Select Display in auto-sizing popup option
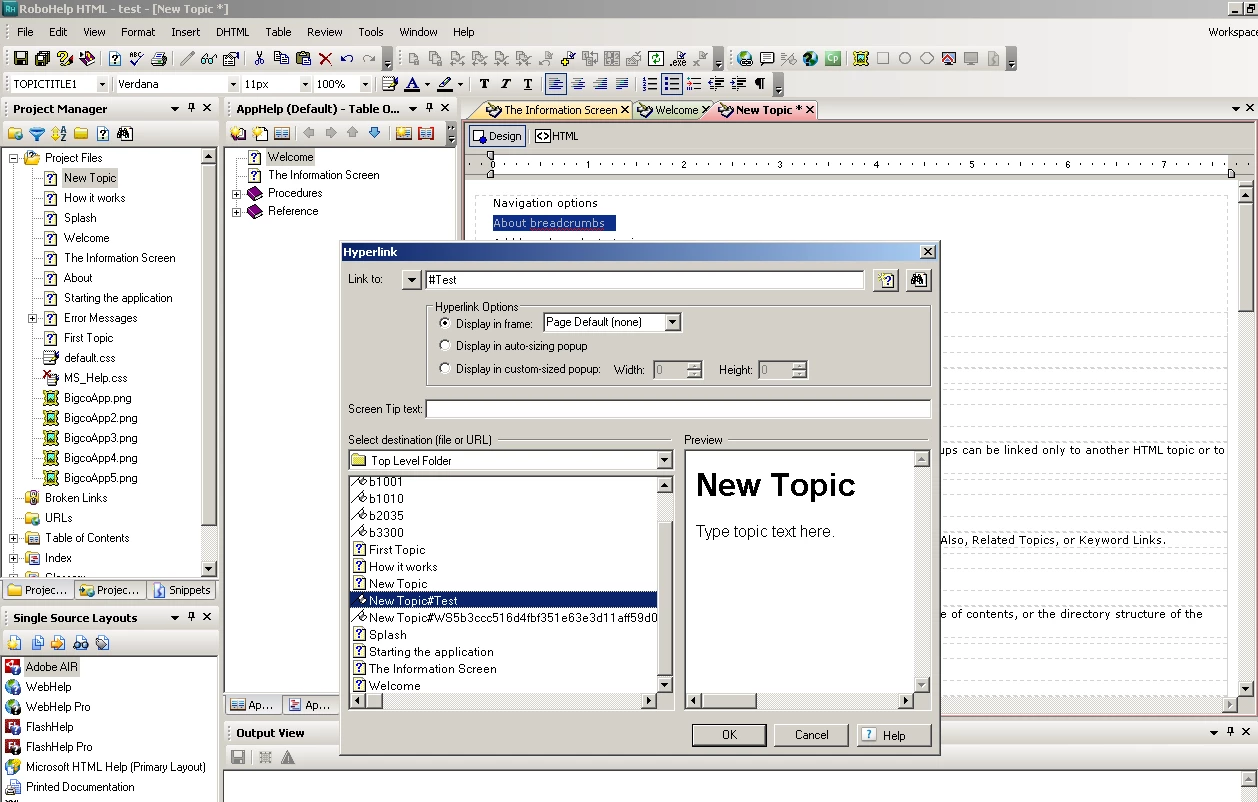Image resolution: width=1258 pixels, height=802 pixels. click(446, 346)
